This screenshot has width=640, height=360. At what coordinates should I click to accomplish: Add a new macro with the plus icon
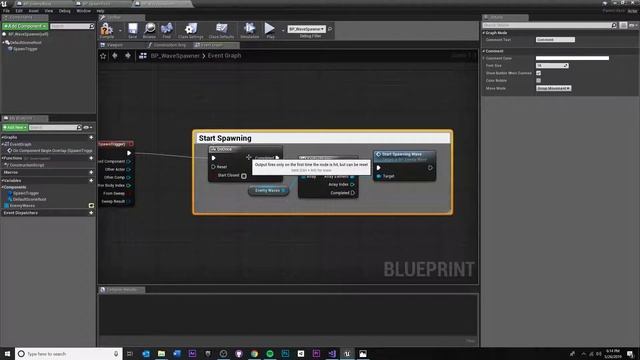coord(91,172)
